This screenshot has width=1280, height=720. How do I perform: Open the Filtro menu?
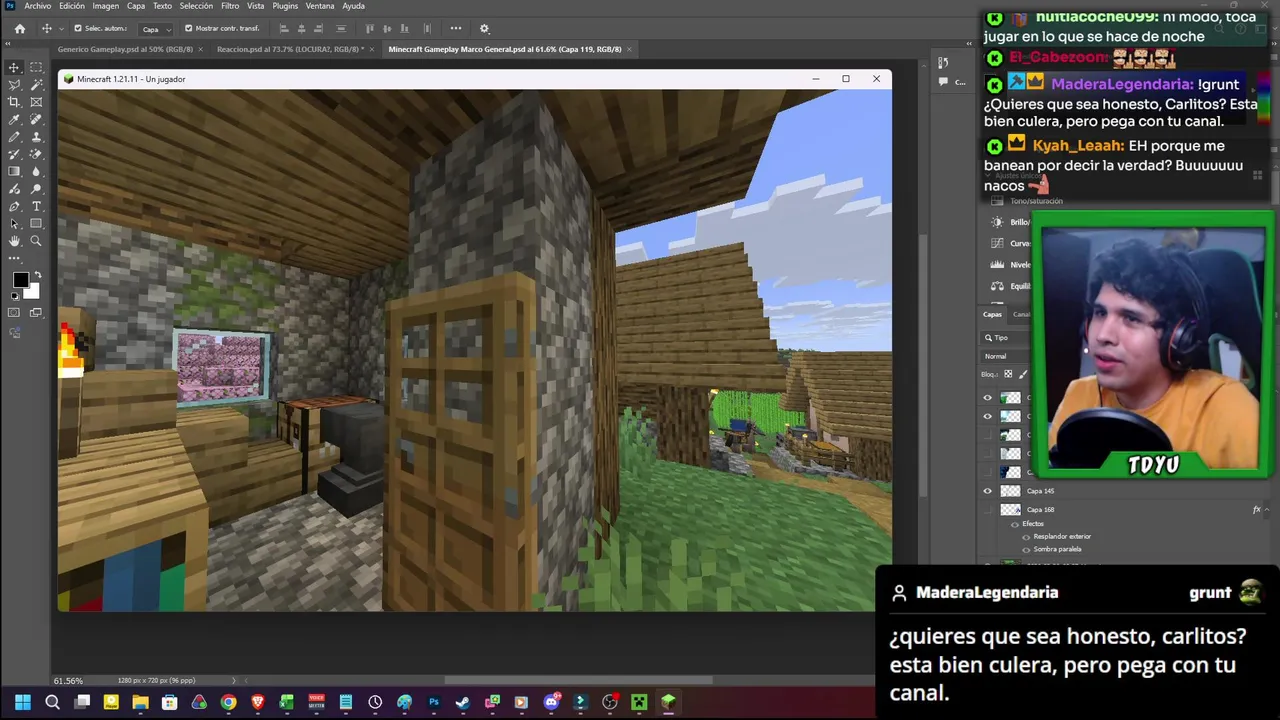[230, 6]
